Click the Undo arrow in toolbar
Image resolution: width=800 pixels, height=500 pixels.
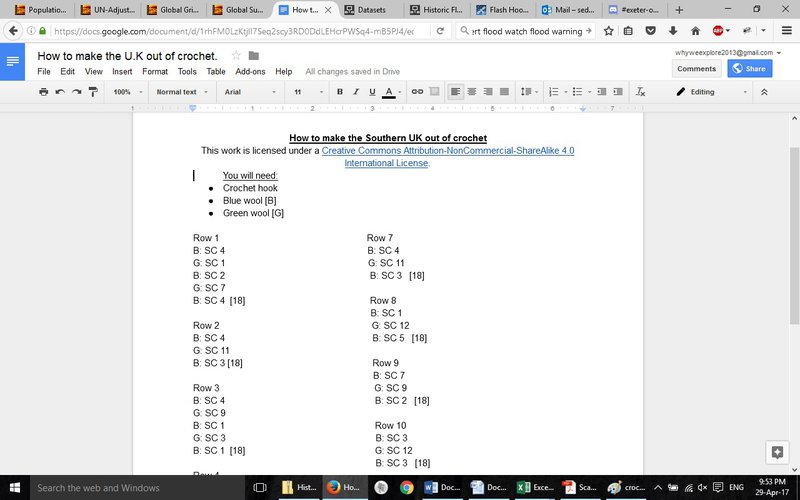pos(60,92)
